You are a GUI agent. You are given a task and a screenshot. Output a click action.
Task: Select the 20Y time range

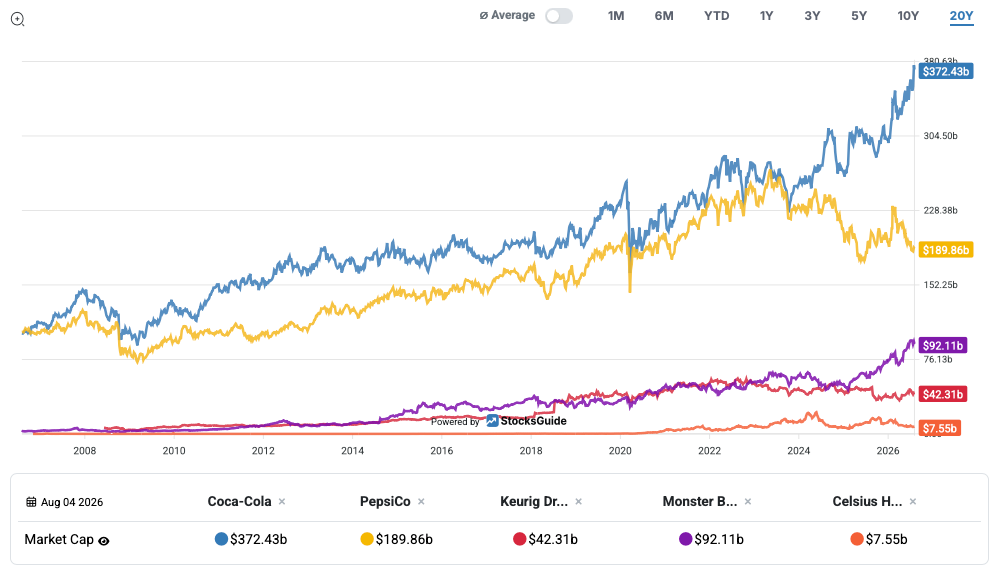pos(961,16)
